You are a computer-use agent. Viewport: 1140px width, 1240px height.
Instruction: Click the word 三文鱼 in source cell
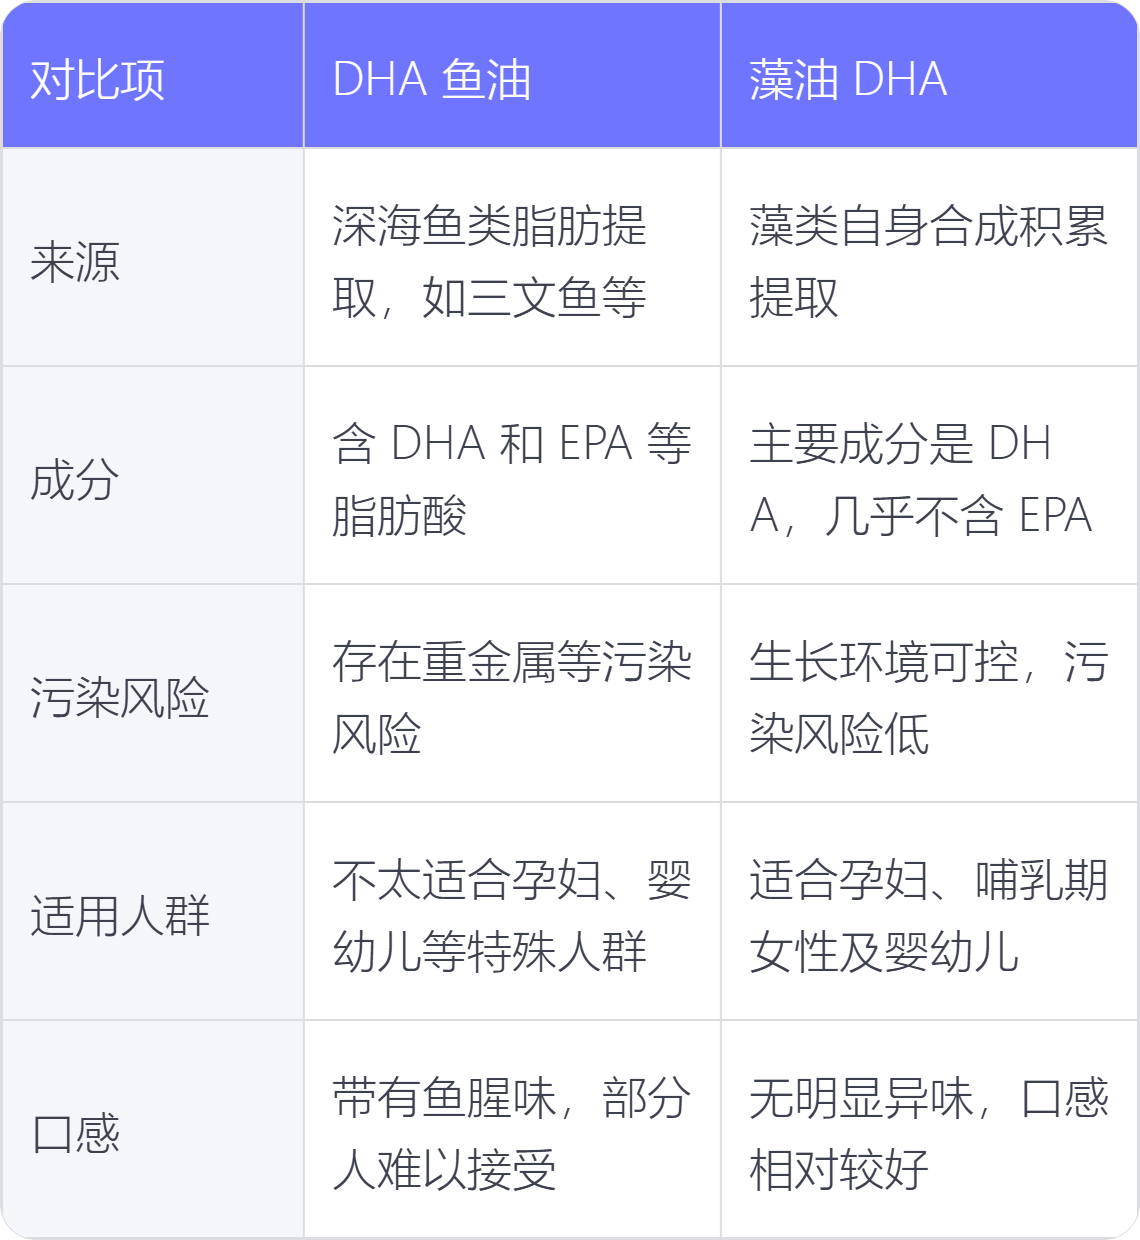(534, 298)
